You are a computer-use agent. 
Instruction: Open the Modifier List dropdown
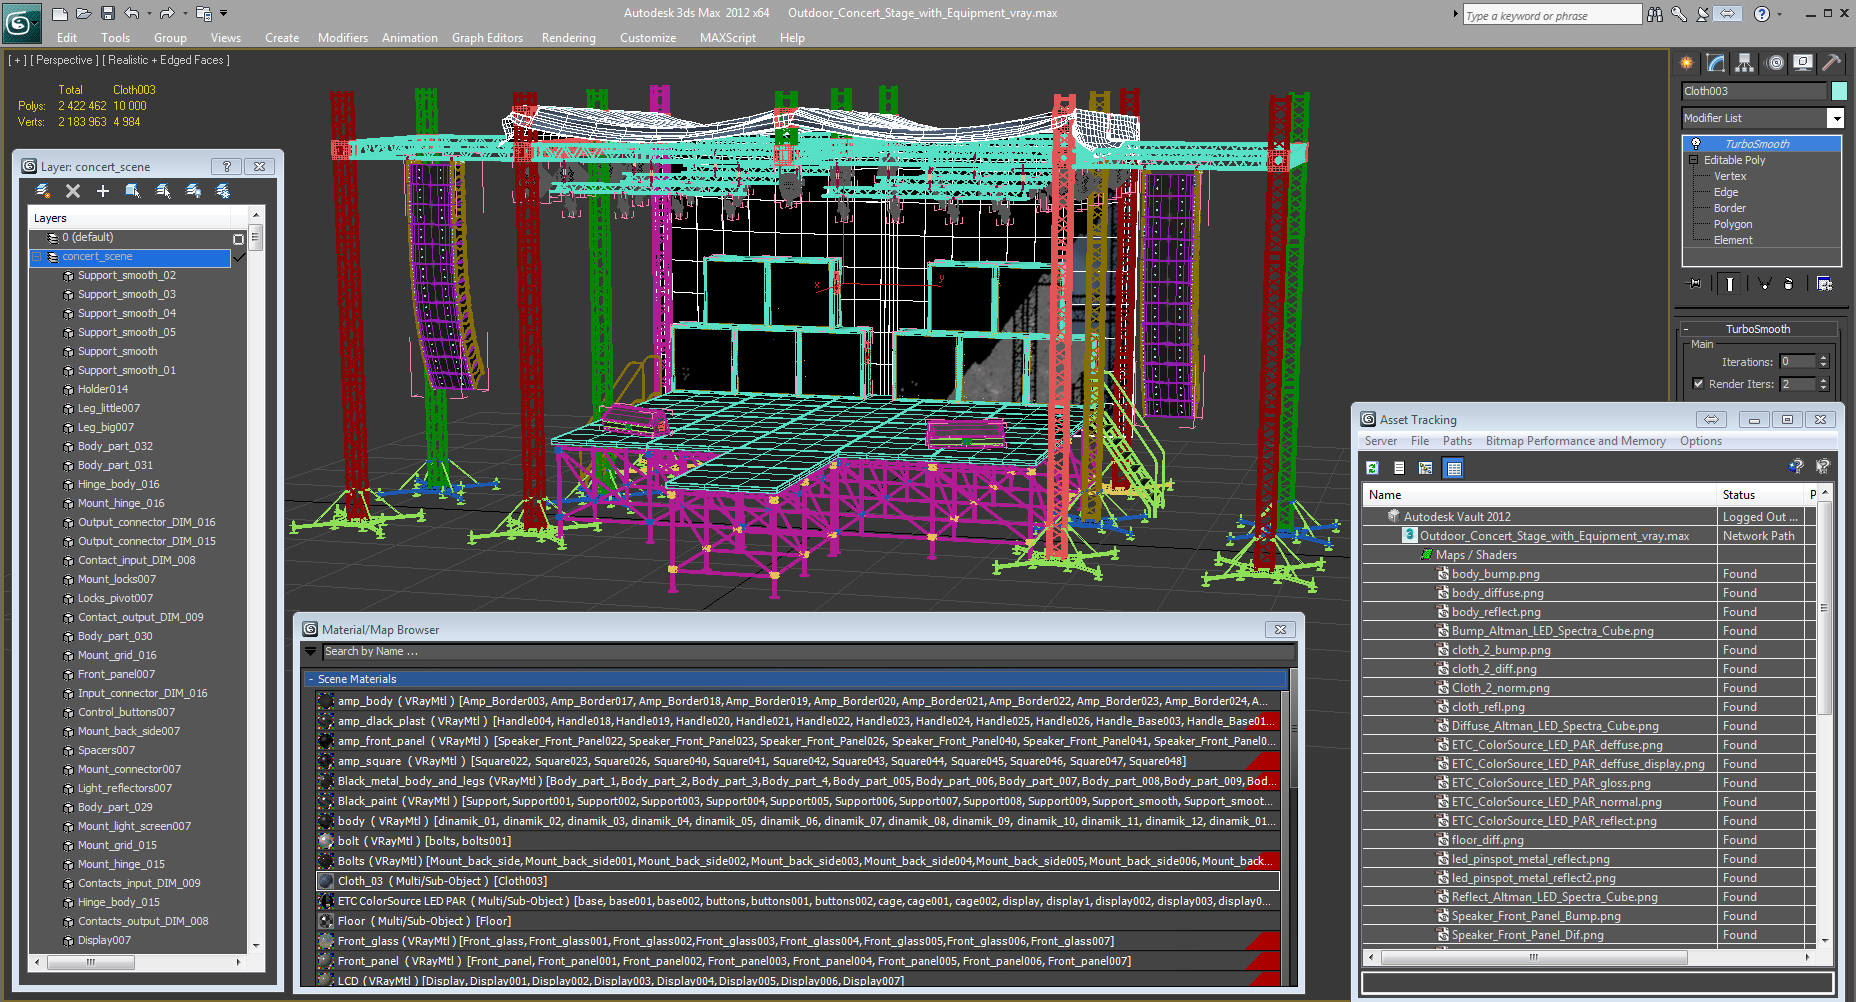tap(1835, 118)
